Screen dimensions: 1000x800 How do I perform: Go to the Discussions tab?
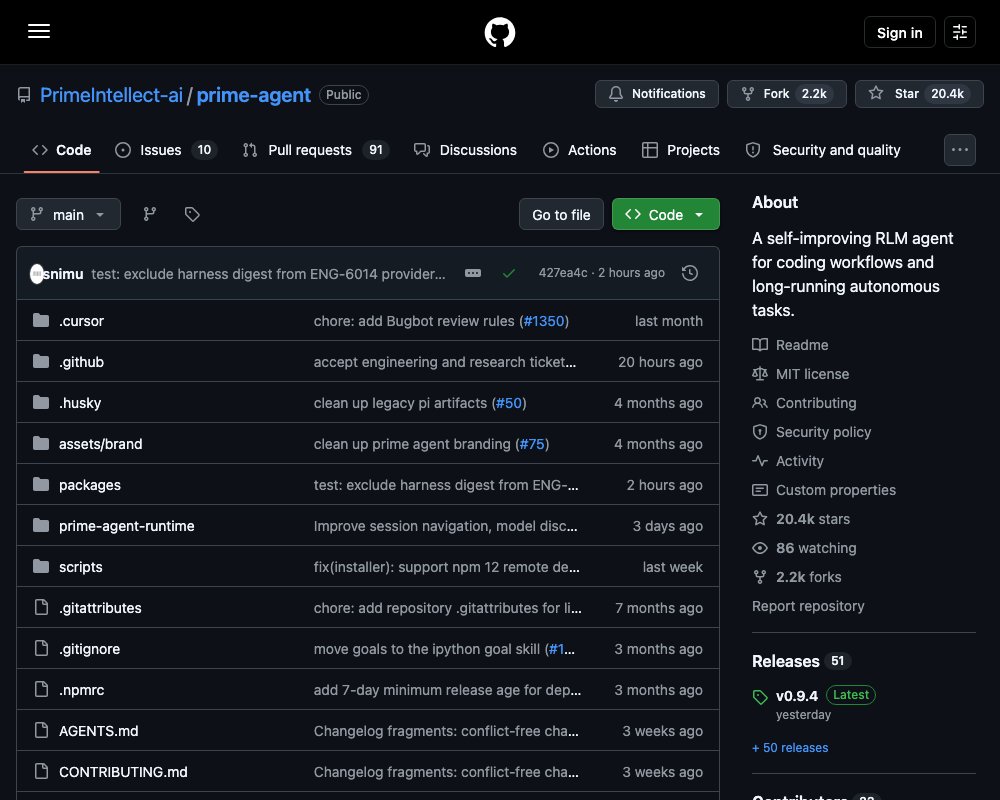point(465,150)
